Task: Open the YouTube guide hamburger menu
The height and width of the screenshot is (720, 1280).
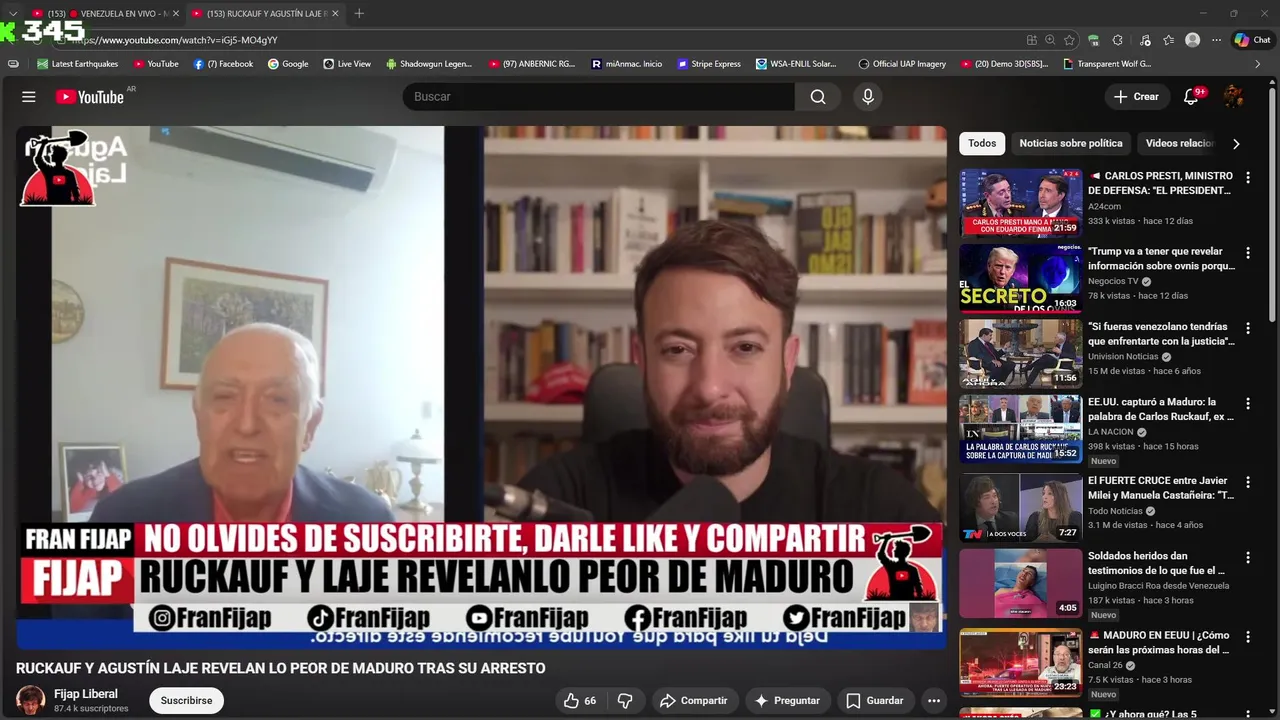Action: (29, 97)
